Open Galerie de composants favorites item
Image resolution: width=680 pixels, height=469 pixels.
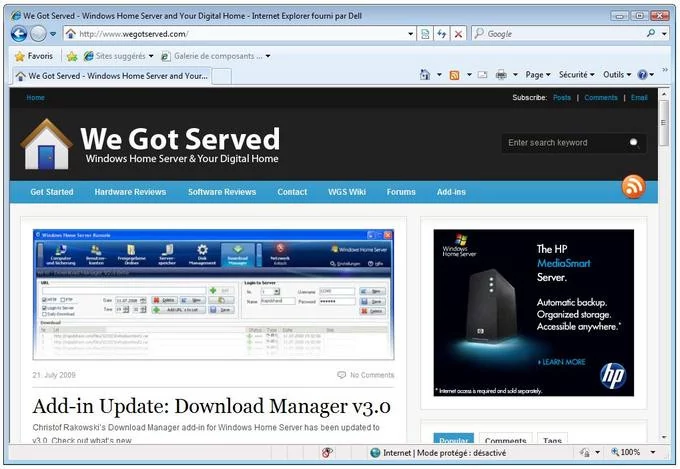[x=212, y=56]
